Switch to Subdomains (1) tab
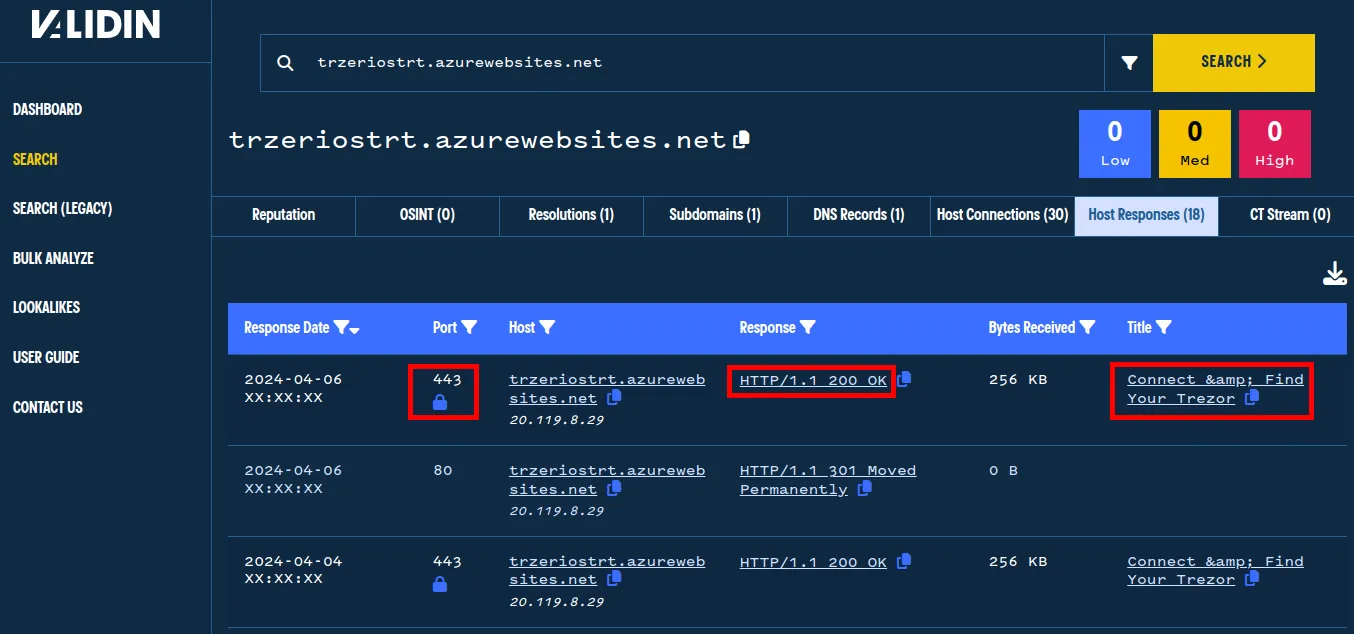This screenshot has height=634, width=1354. [715, 215]
